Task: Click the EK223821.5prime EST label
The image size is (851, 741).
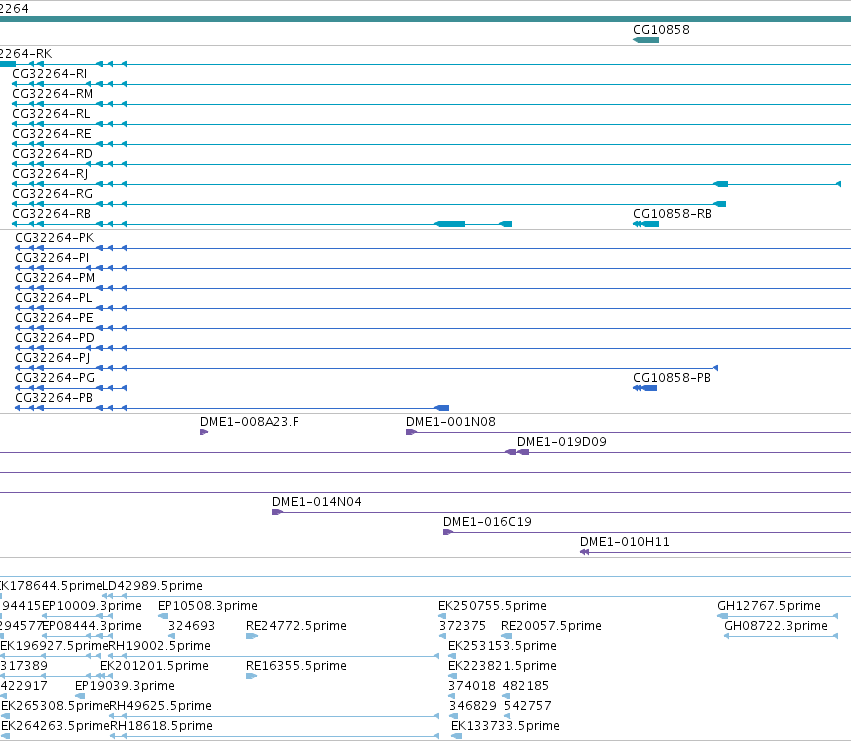Action: [x=503, y=667]
